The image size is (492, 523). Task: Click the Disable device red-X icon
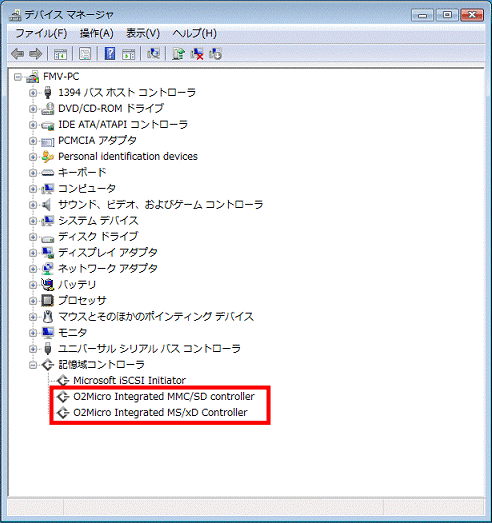pyautogui.click(x=197, y=53)
